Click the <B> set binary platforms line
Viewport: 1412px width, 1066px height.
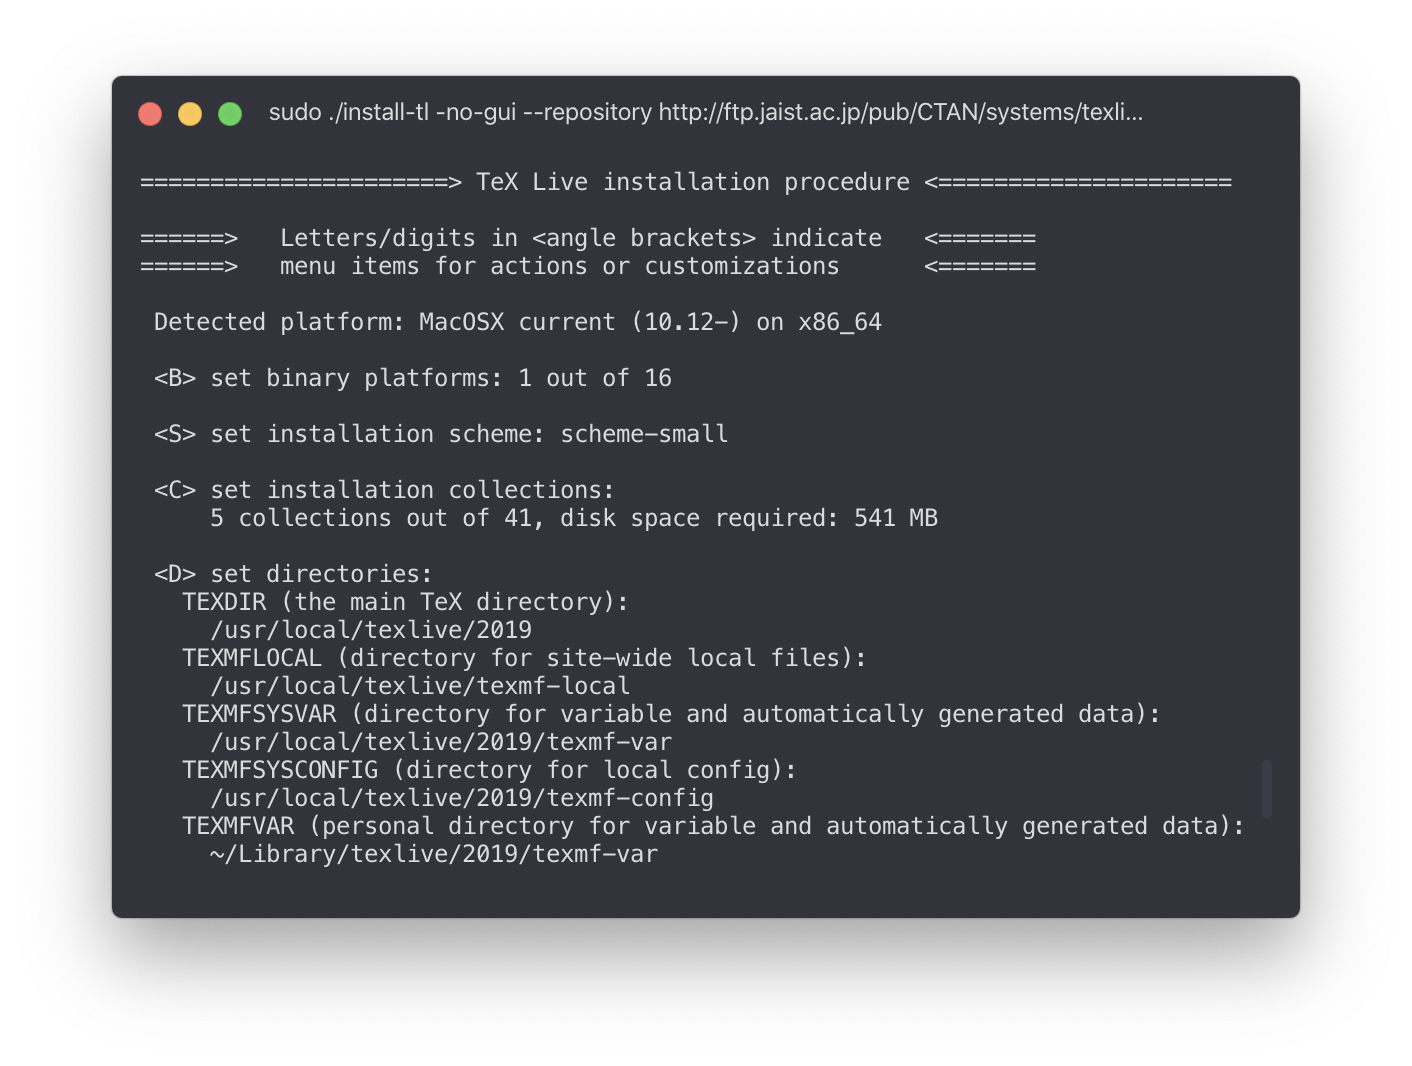click(412, 378)
